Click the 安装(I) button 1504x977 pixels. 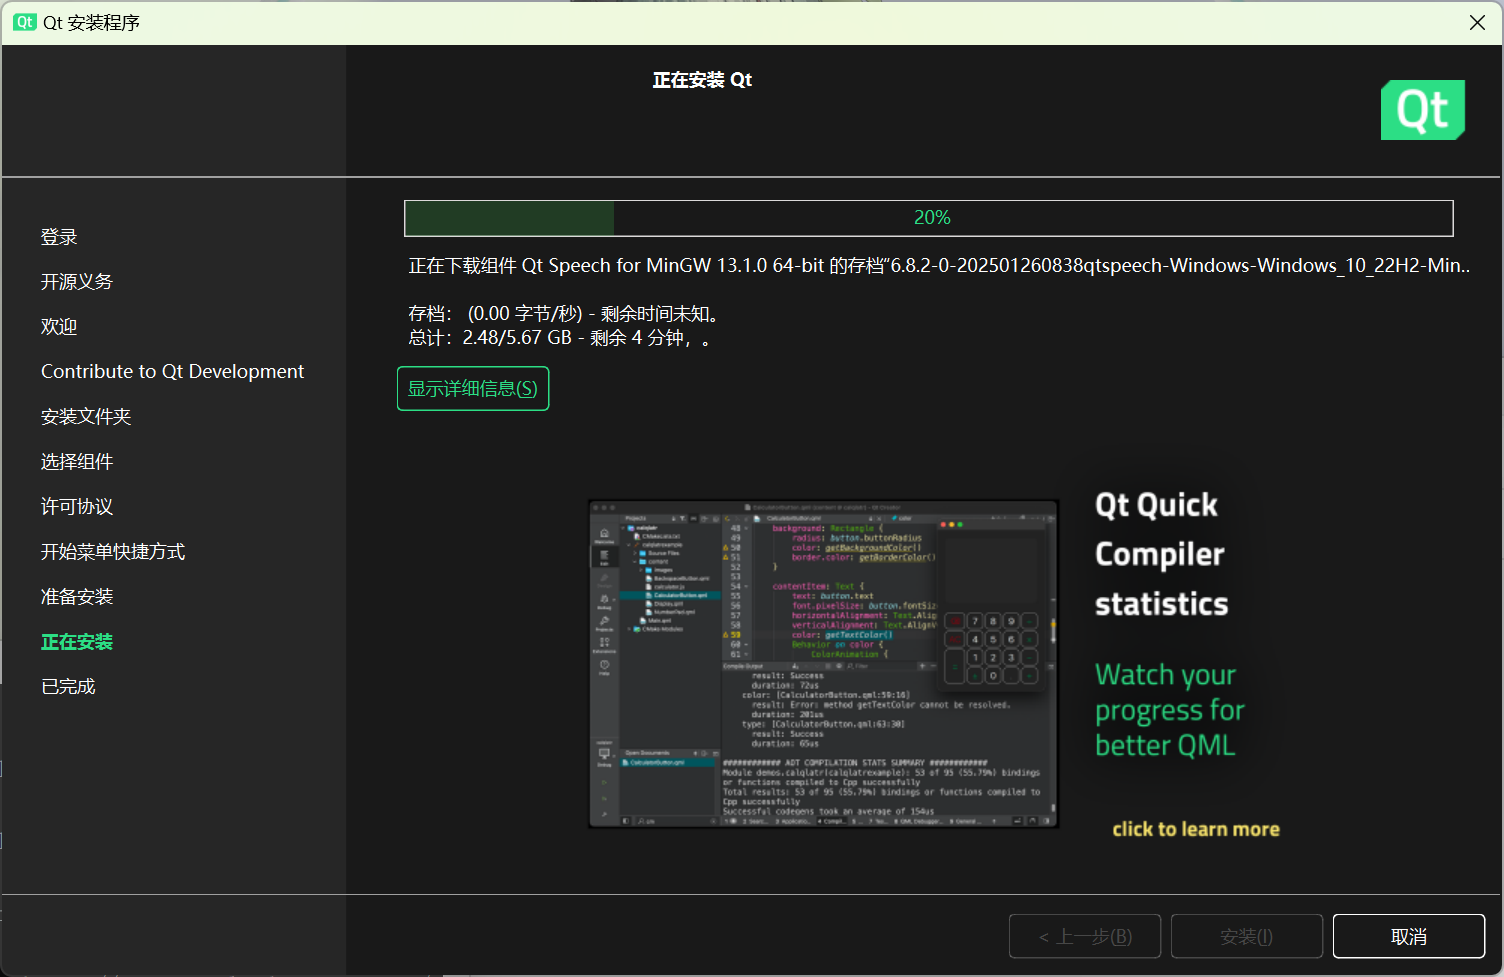coord(1246,936)
